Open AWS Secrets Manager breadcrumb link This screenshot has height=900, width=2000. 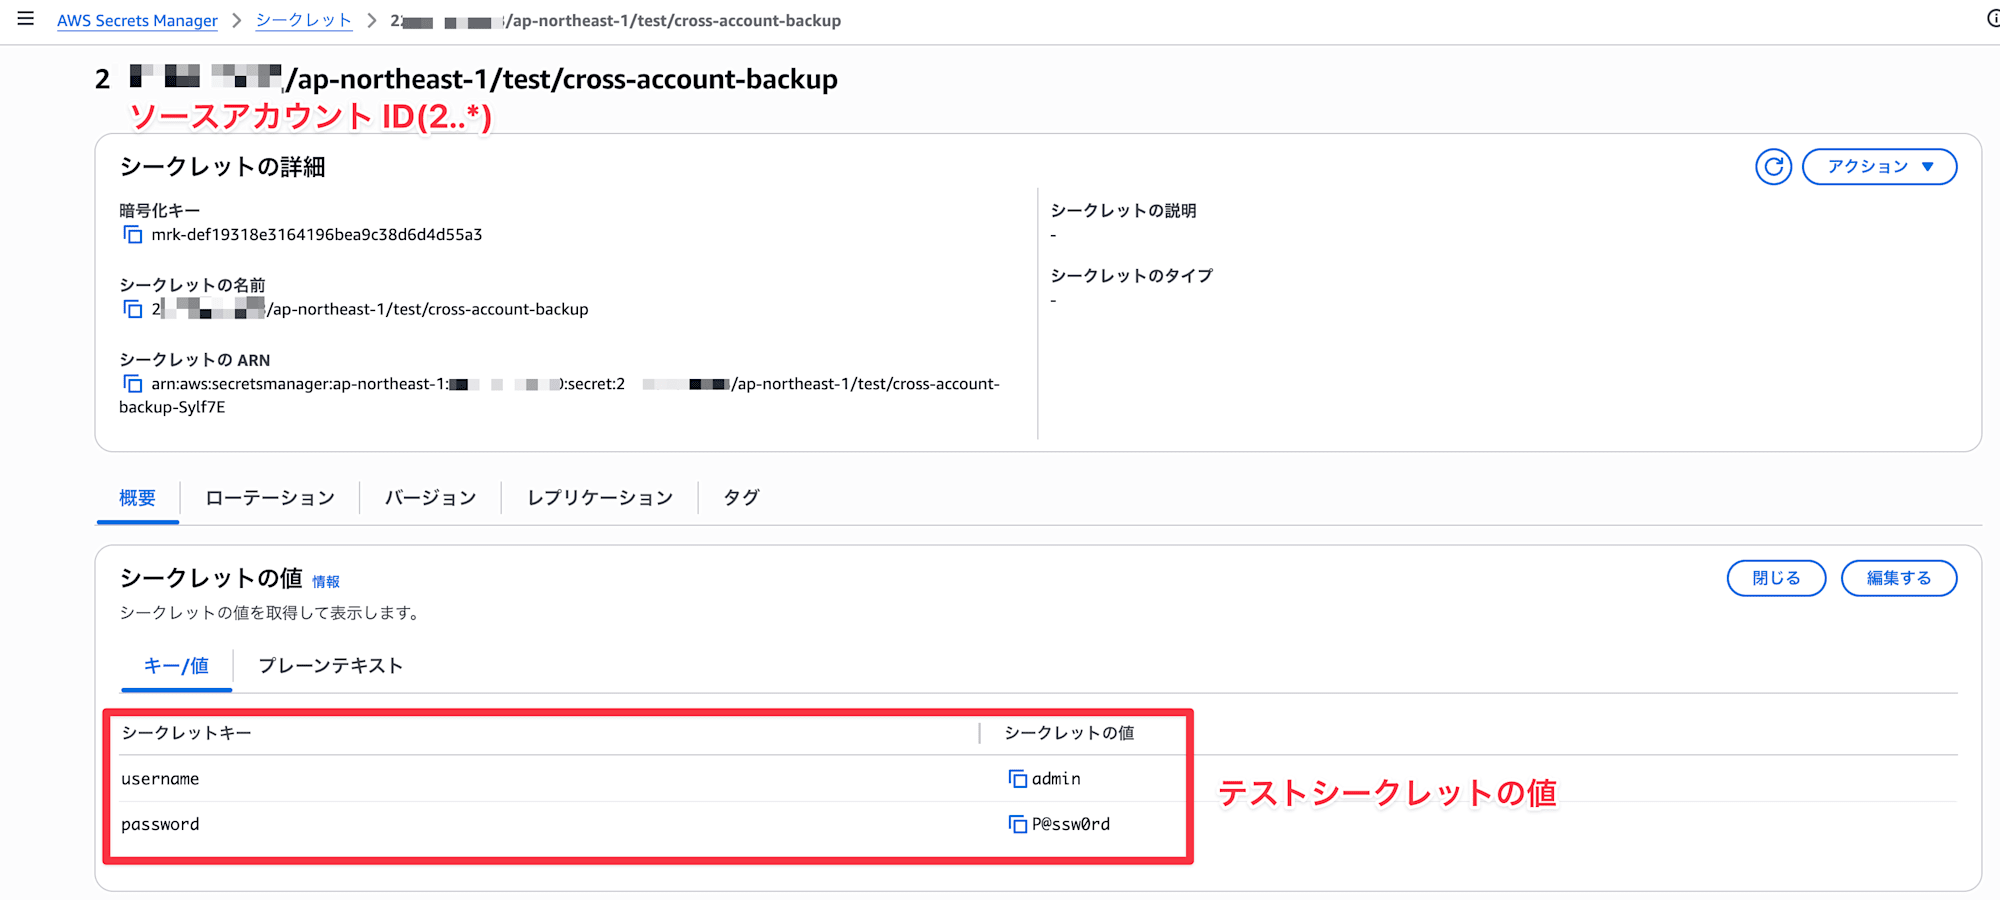click(x=137, y=20)
